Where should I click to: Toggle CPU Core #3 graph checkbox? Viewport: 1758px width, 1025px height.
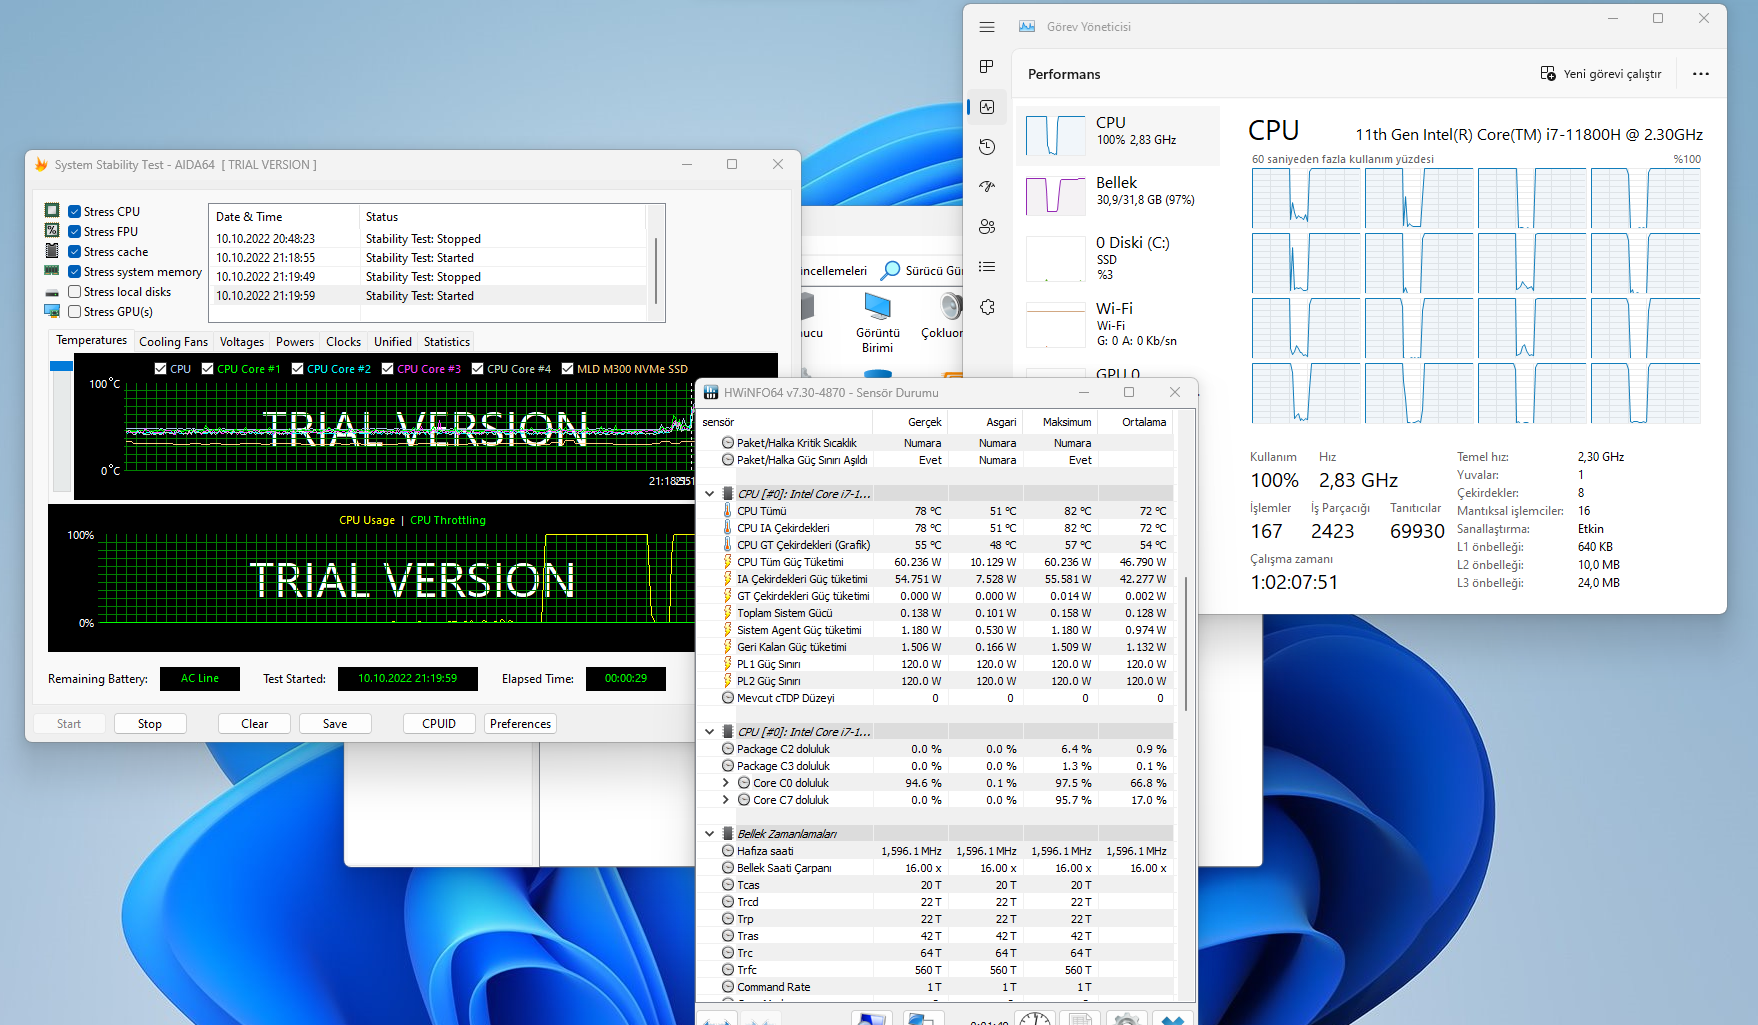click(388, 368)
